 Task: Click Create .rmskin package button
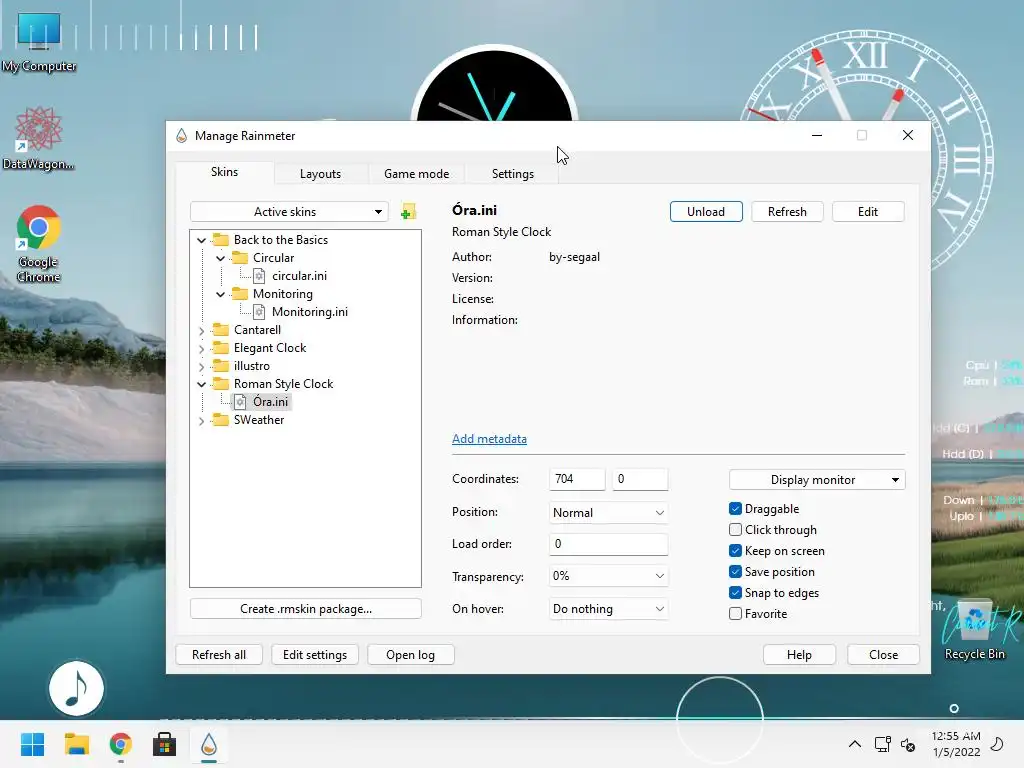[306, 609]
